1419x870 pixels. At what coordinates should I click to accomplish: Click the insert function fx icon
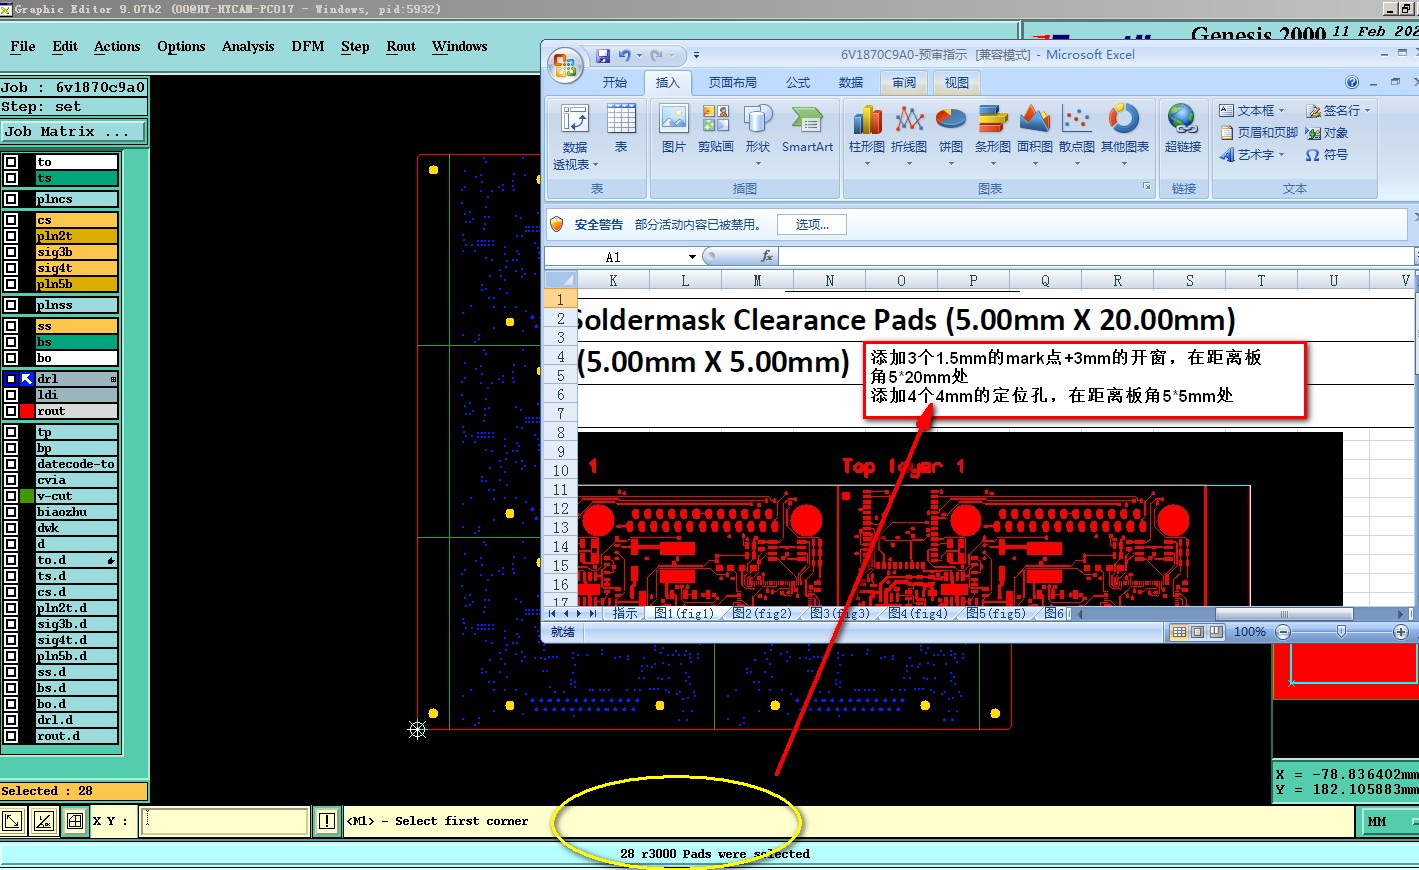767,257
